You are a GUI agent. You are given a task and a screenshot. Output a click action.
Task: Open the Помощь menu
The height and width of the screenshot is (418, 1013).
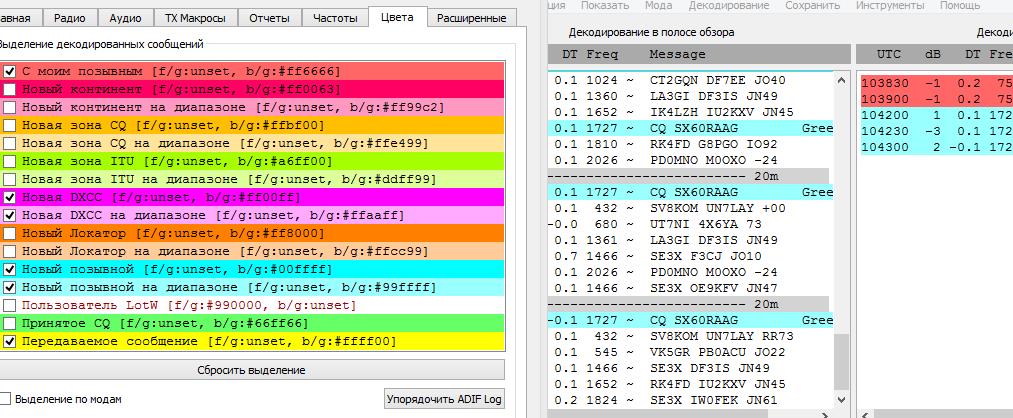pyautogui.click(x=959, y=5)
